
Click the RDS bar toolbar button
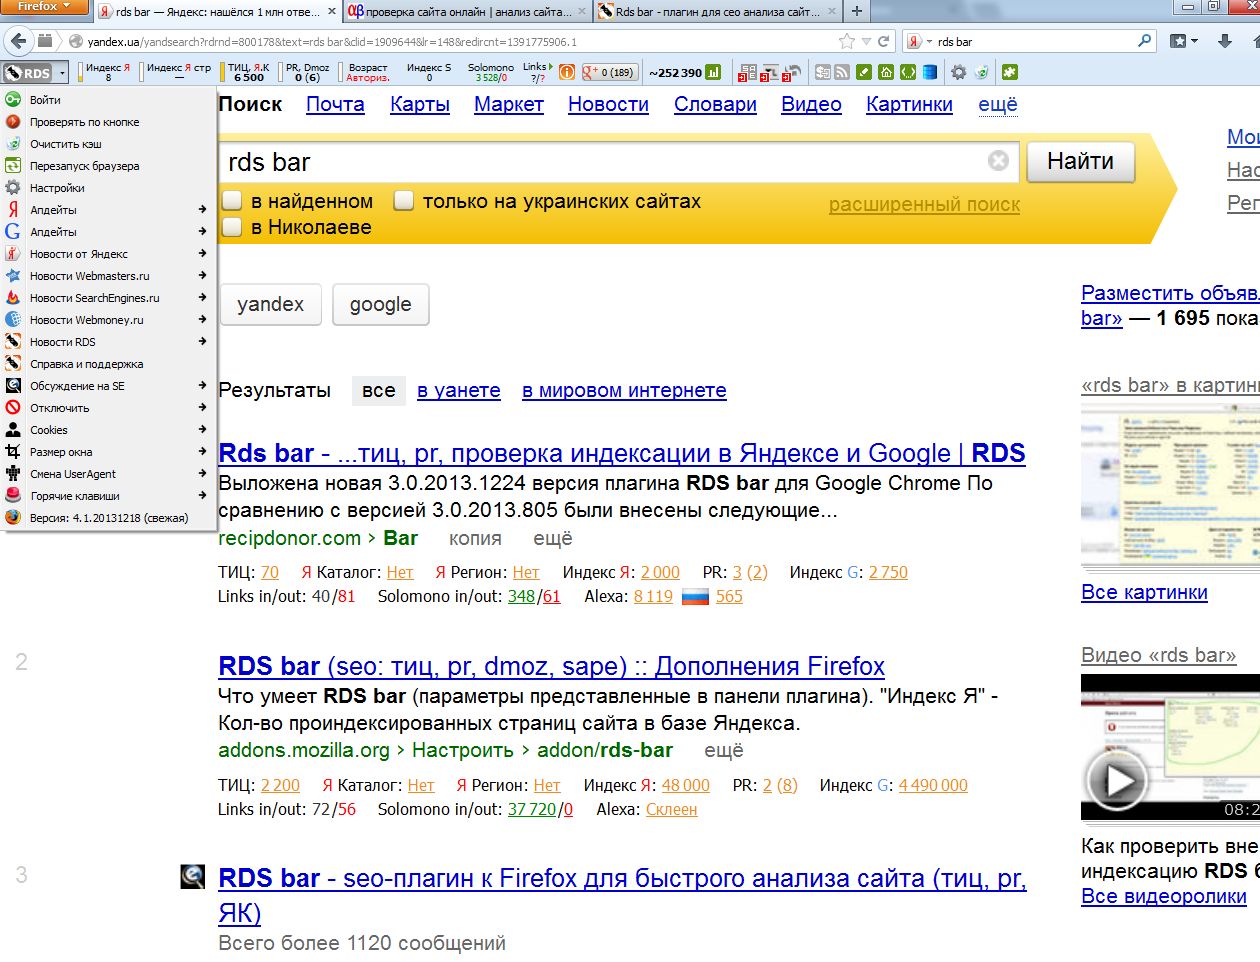pos(28,73)
